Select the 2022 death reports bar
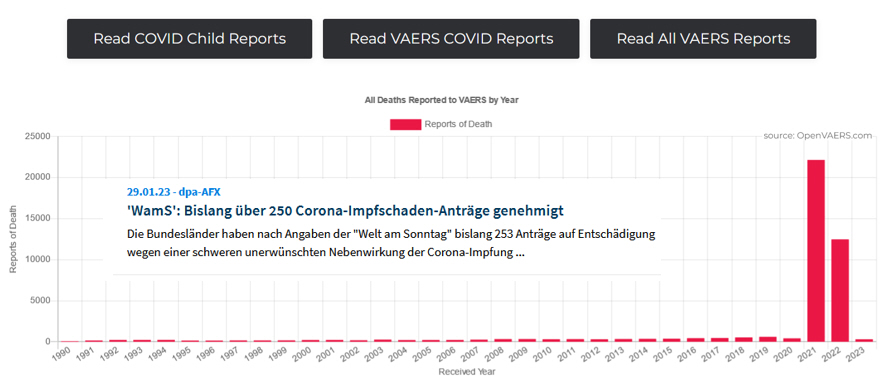 839,290
